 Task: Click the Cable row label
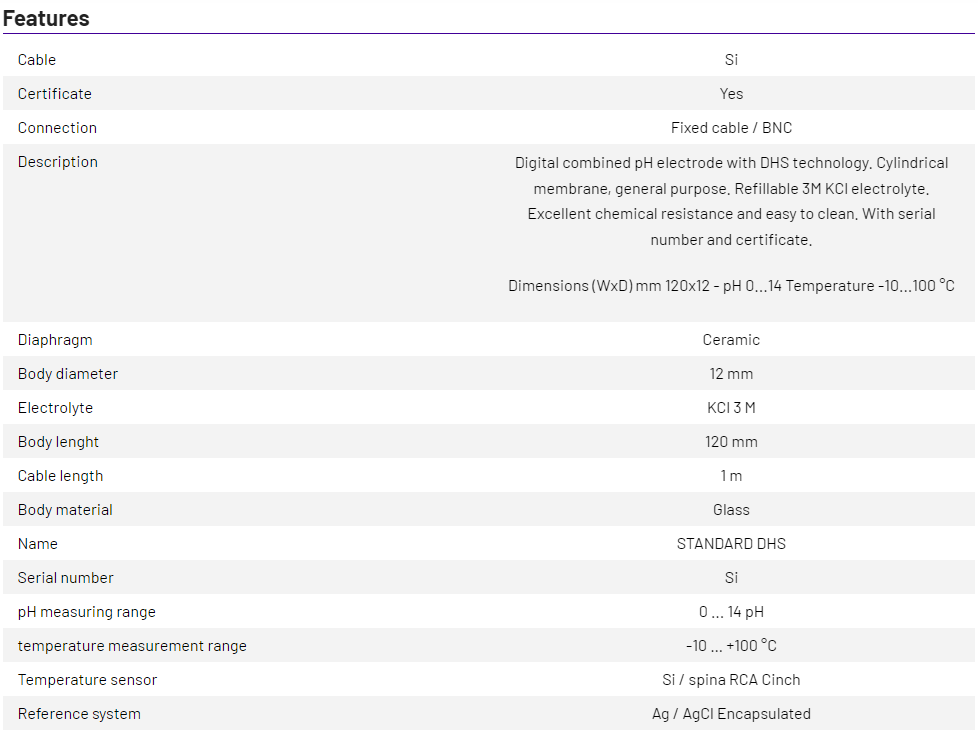click(37, 60)
